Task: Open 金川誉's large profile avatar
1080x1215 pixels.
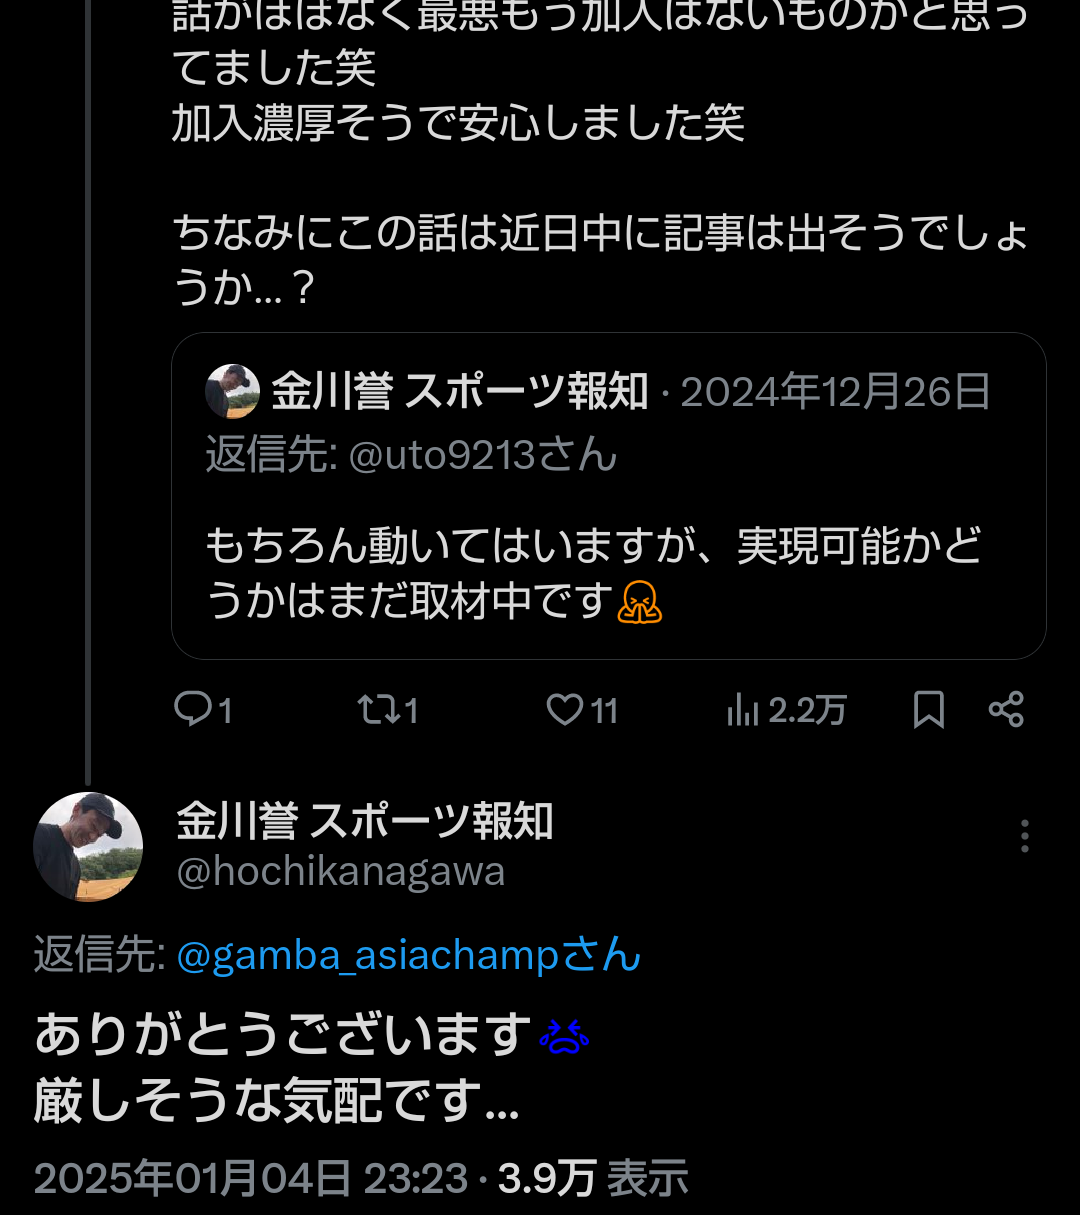Action: click(x=88, y=847)
